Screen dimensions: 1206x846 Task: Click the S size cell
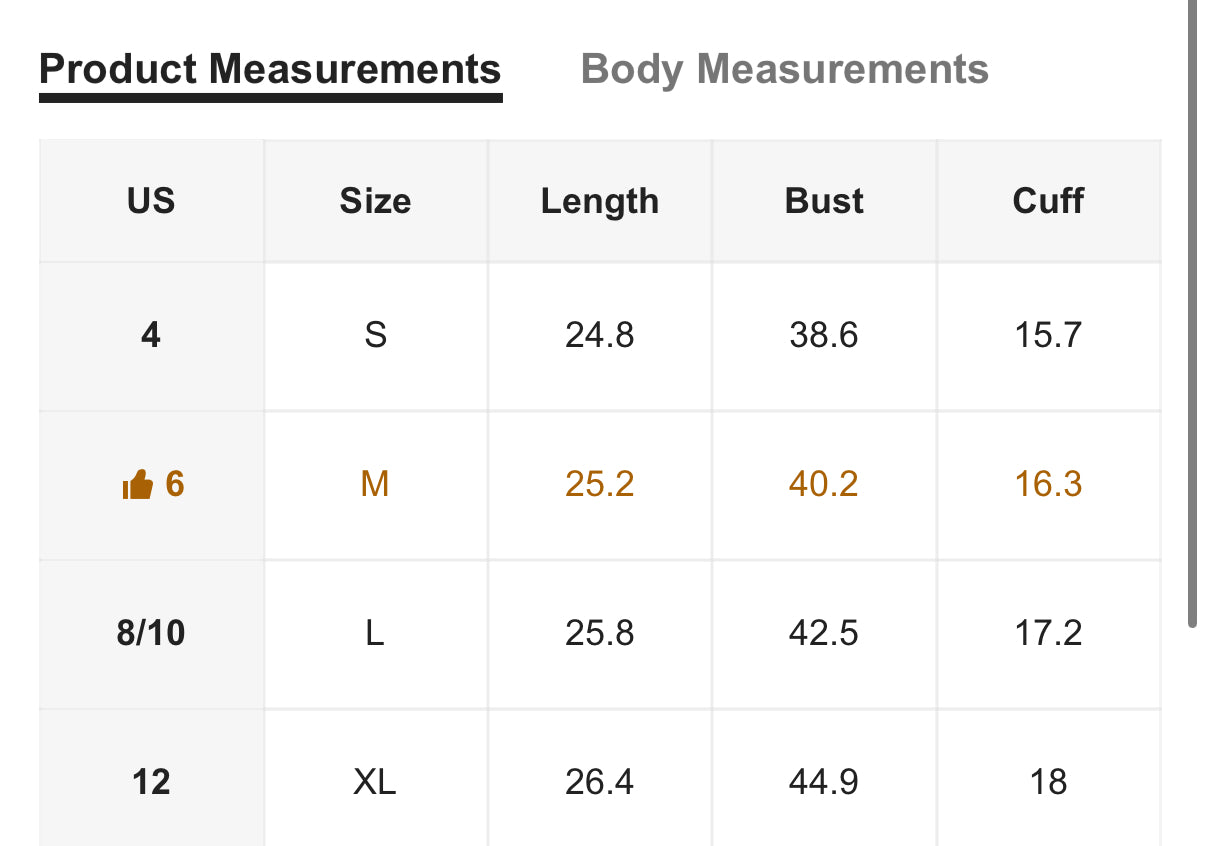coord(375,335)
